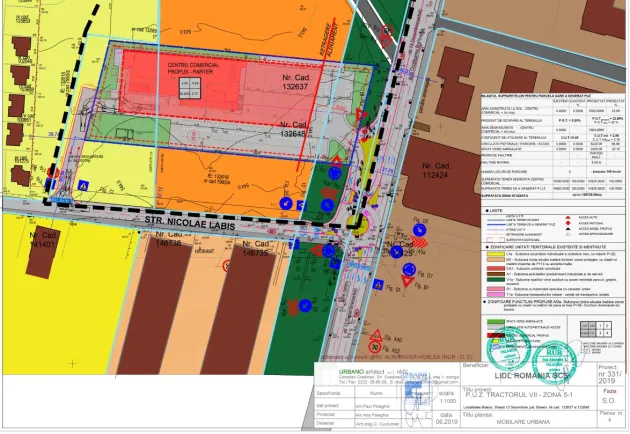Screen dimensions: 630x434
Task: Click the Nr. Cad. 132637 parcel label
Action: tap(296, 82)
